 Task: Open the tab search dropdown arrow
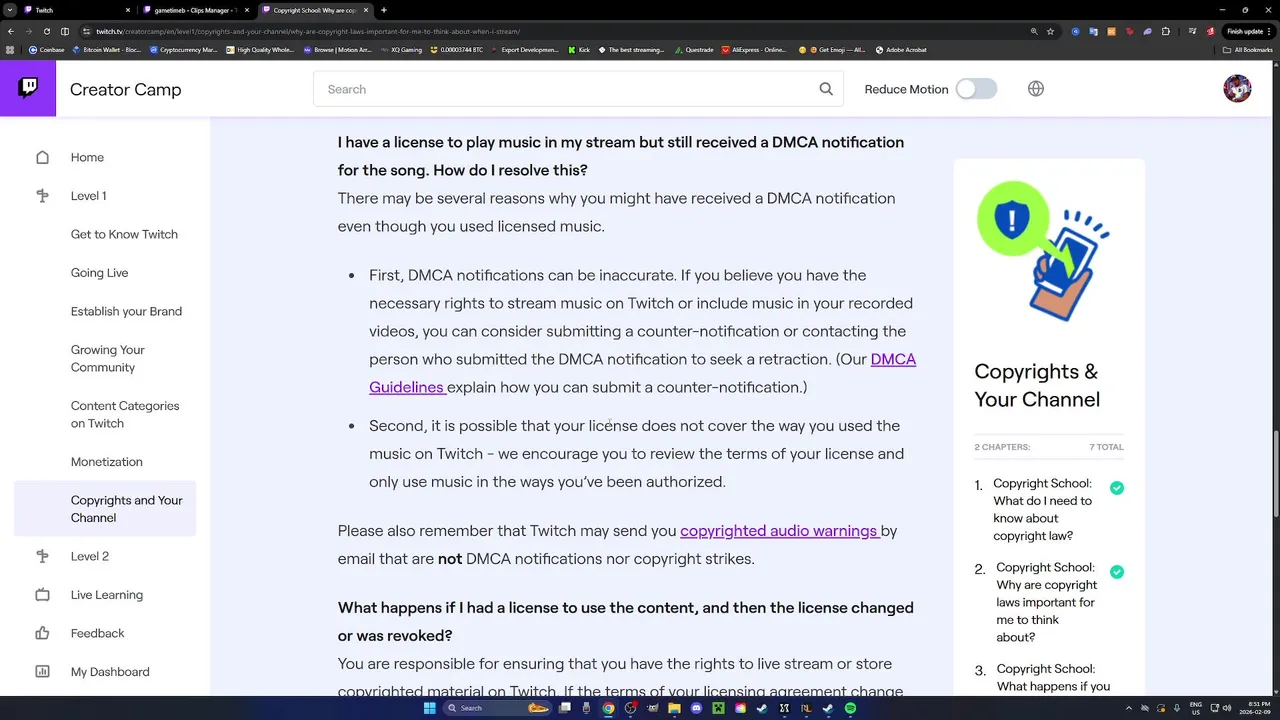click(9, 10)
